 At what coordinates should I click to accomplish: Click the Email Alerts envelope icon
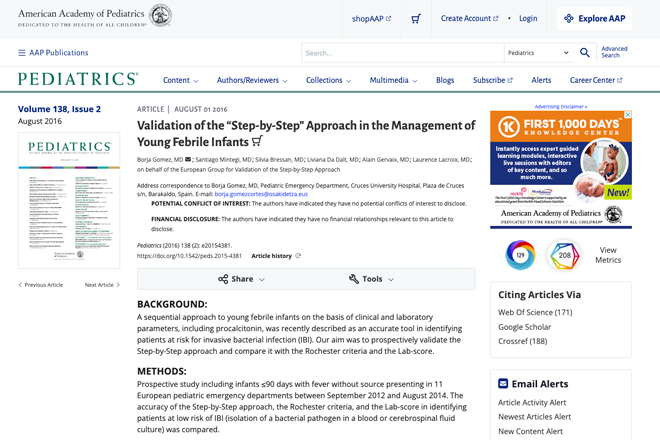pyautogui.click(x=503, y=384)
